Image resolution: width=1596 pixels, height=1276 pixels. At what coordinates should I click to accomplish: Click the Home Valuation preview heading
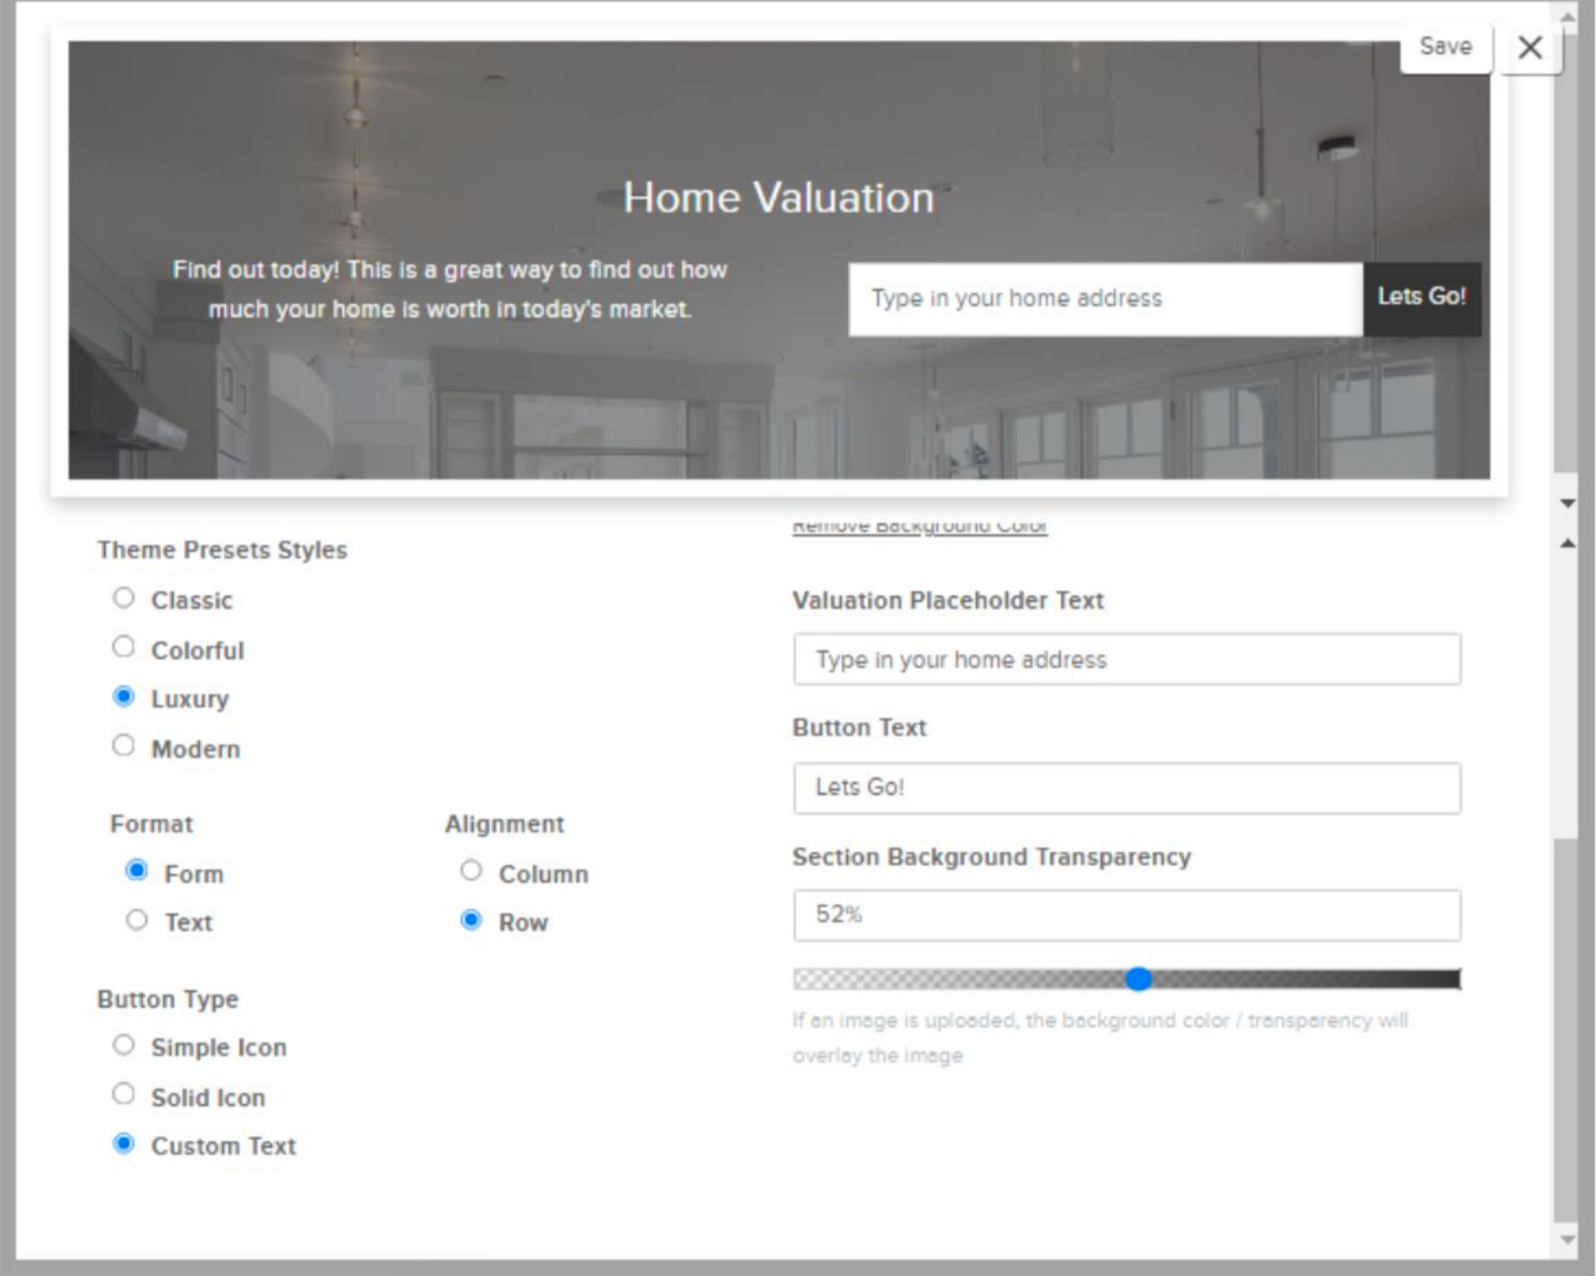[x=778, y=197]
